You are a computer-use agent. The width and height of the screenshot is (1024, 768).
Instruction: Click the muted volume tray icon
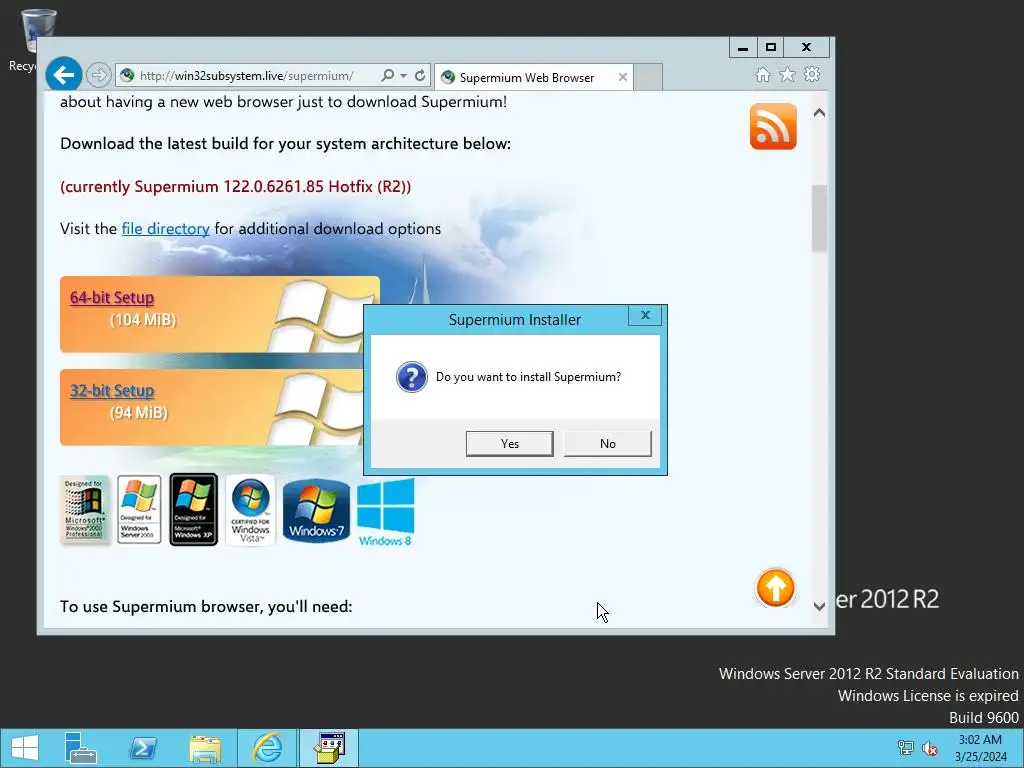(929, 748)
